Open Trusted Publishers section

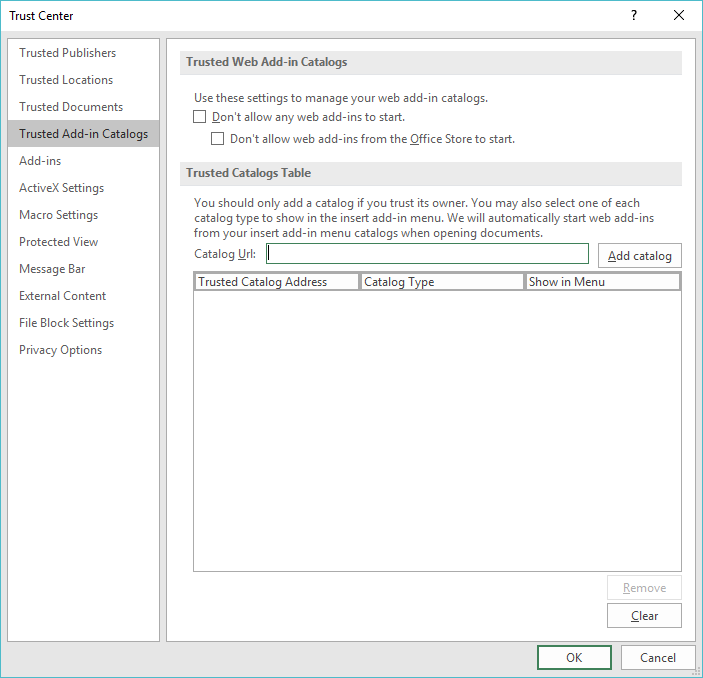67,53
